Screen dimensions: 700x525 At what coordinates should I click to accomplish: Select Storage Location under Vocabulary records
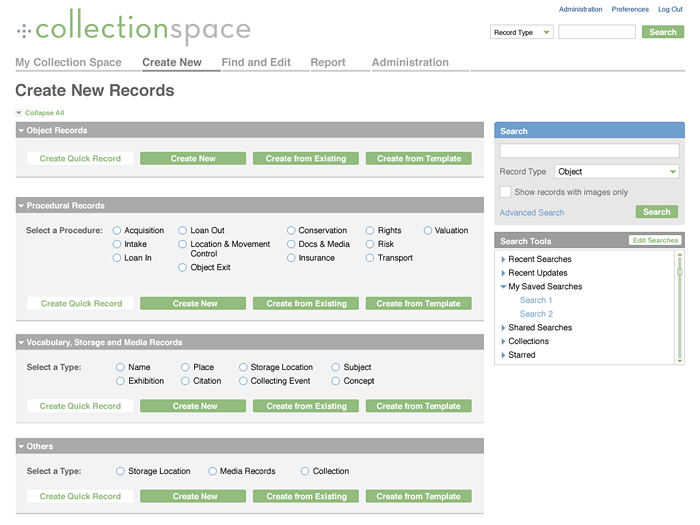click(x=243, y=367)
